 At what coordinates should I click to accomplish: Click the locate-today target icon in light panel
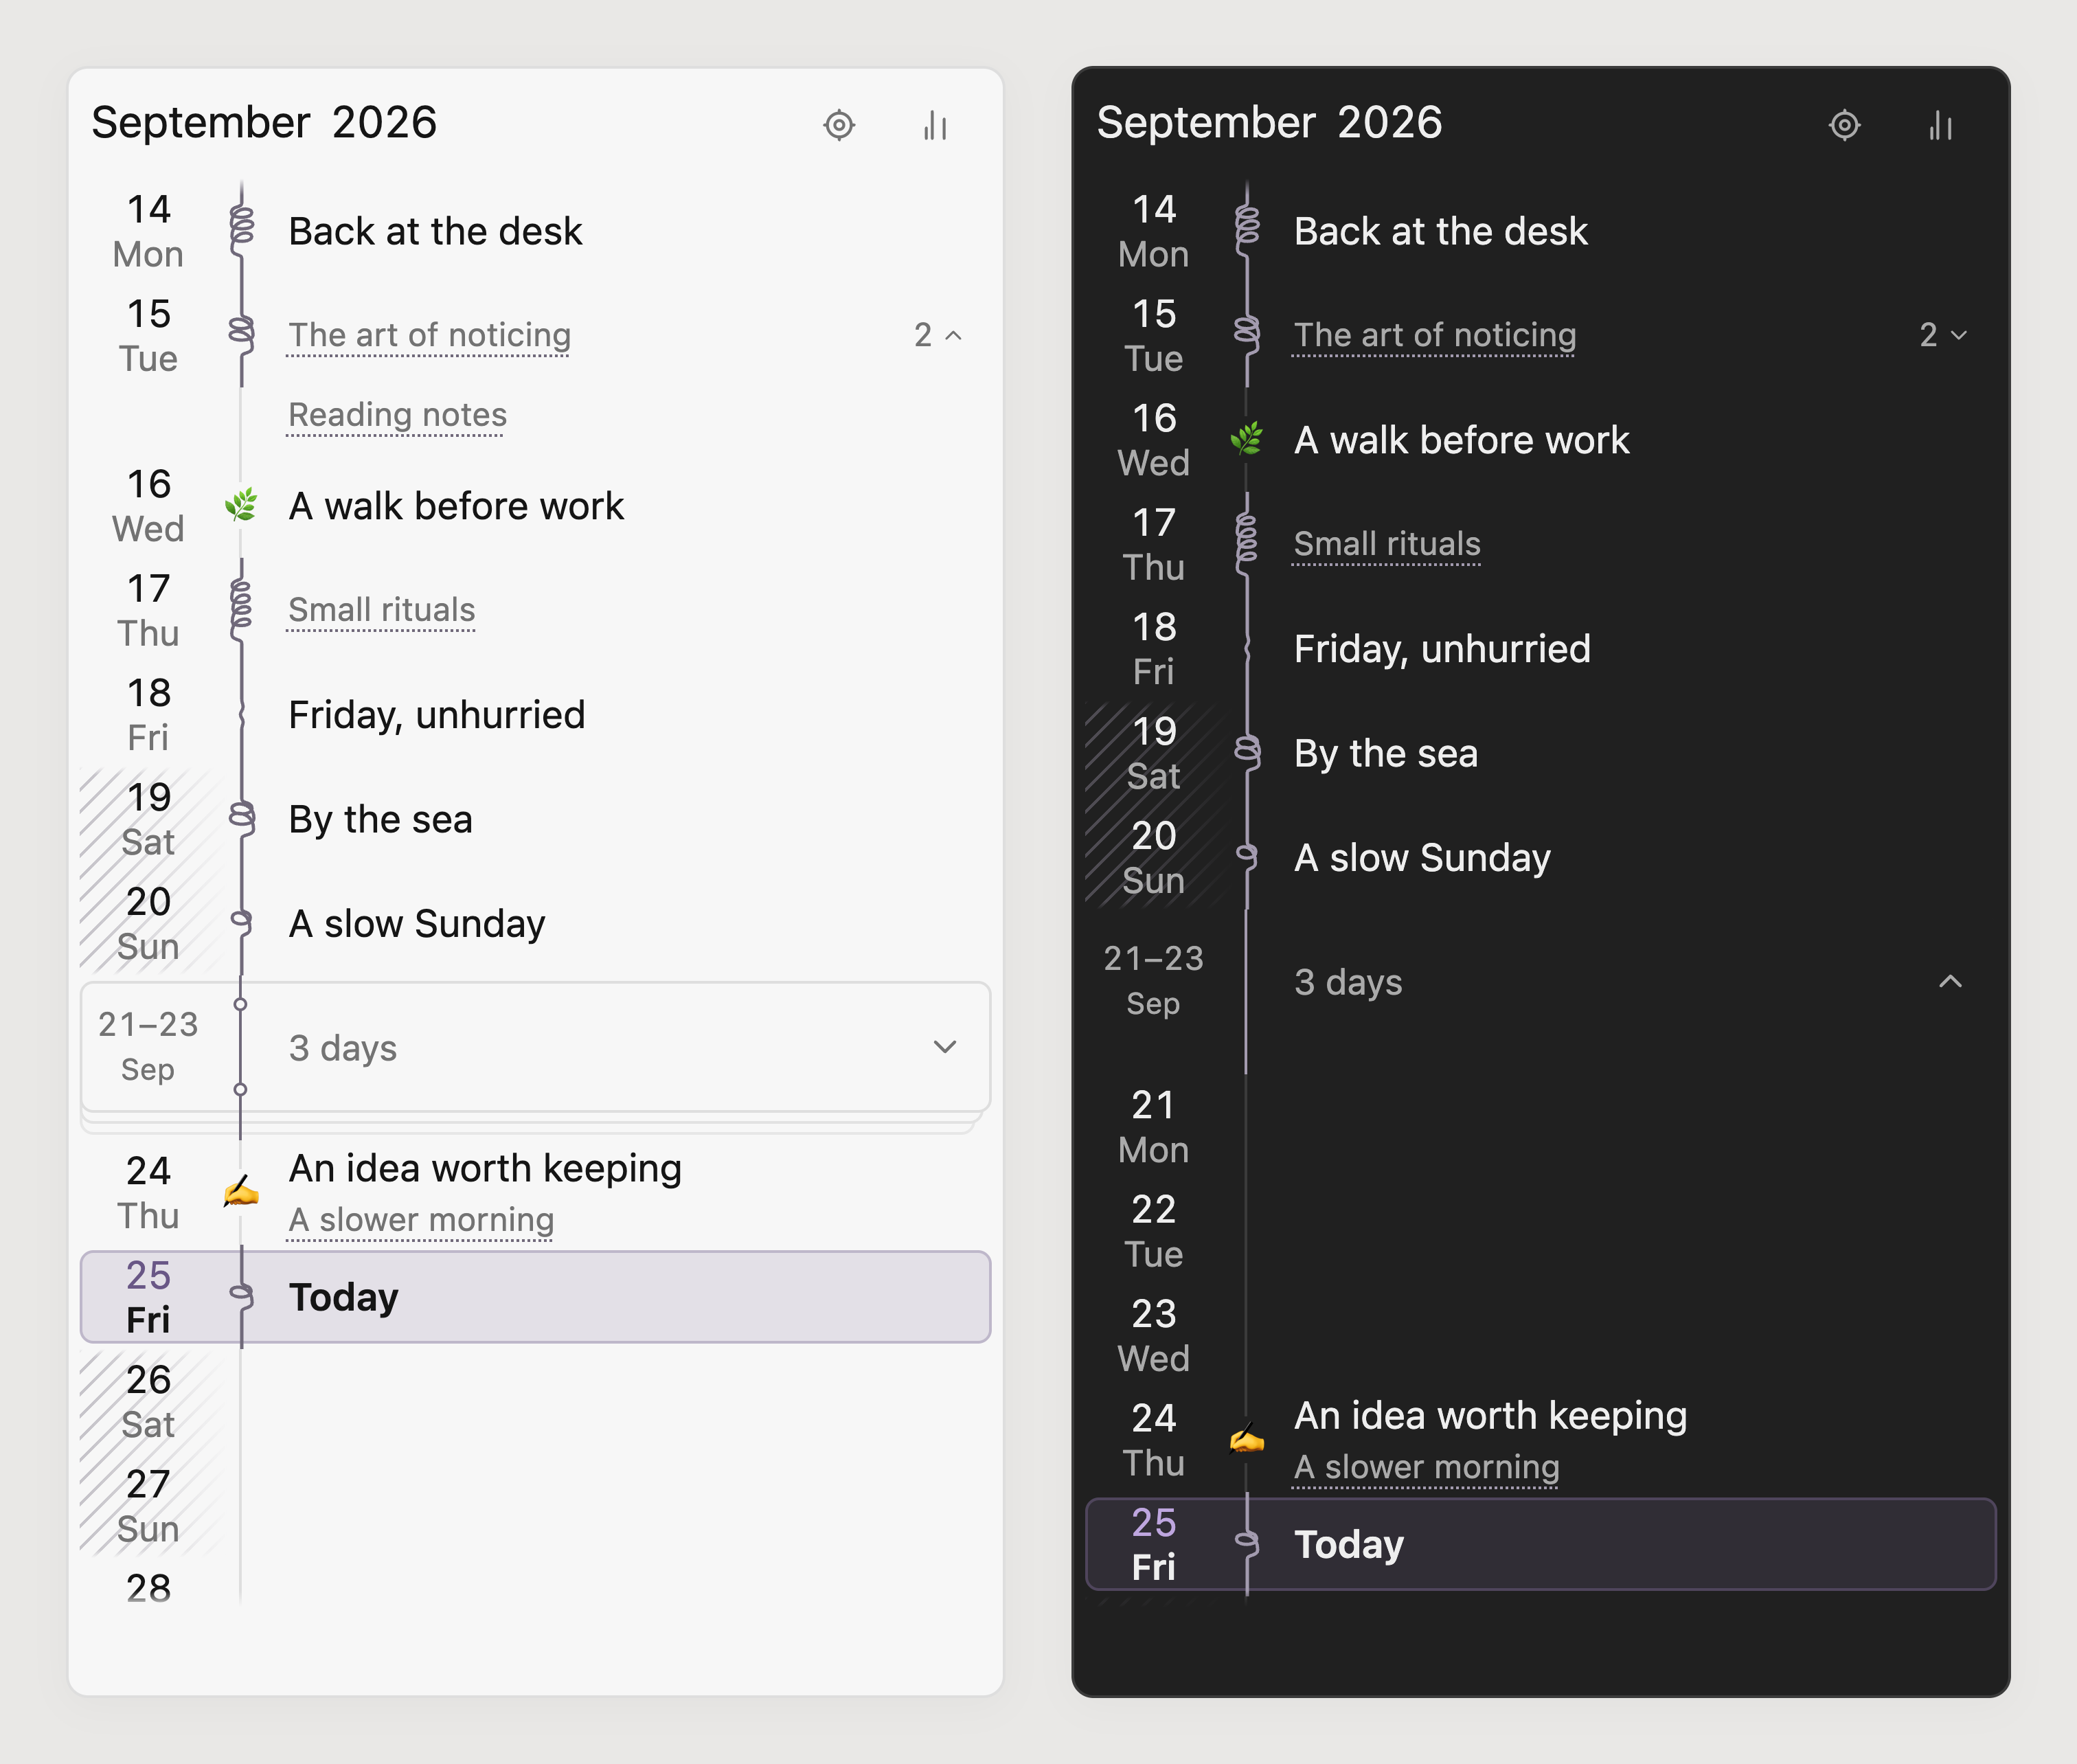click(839, 125)
